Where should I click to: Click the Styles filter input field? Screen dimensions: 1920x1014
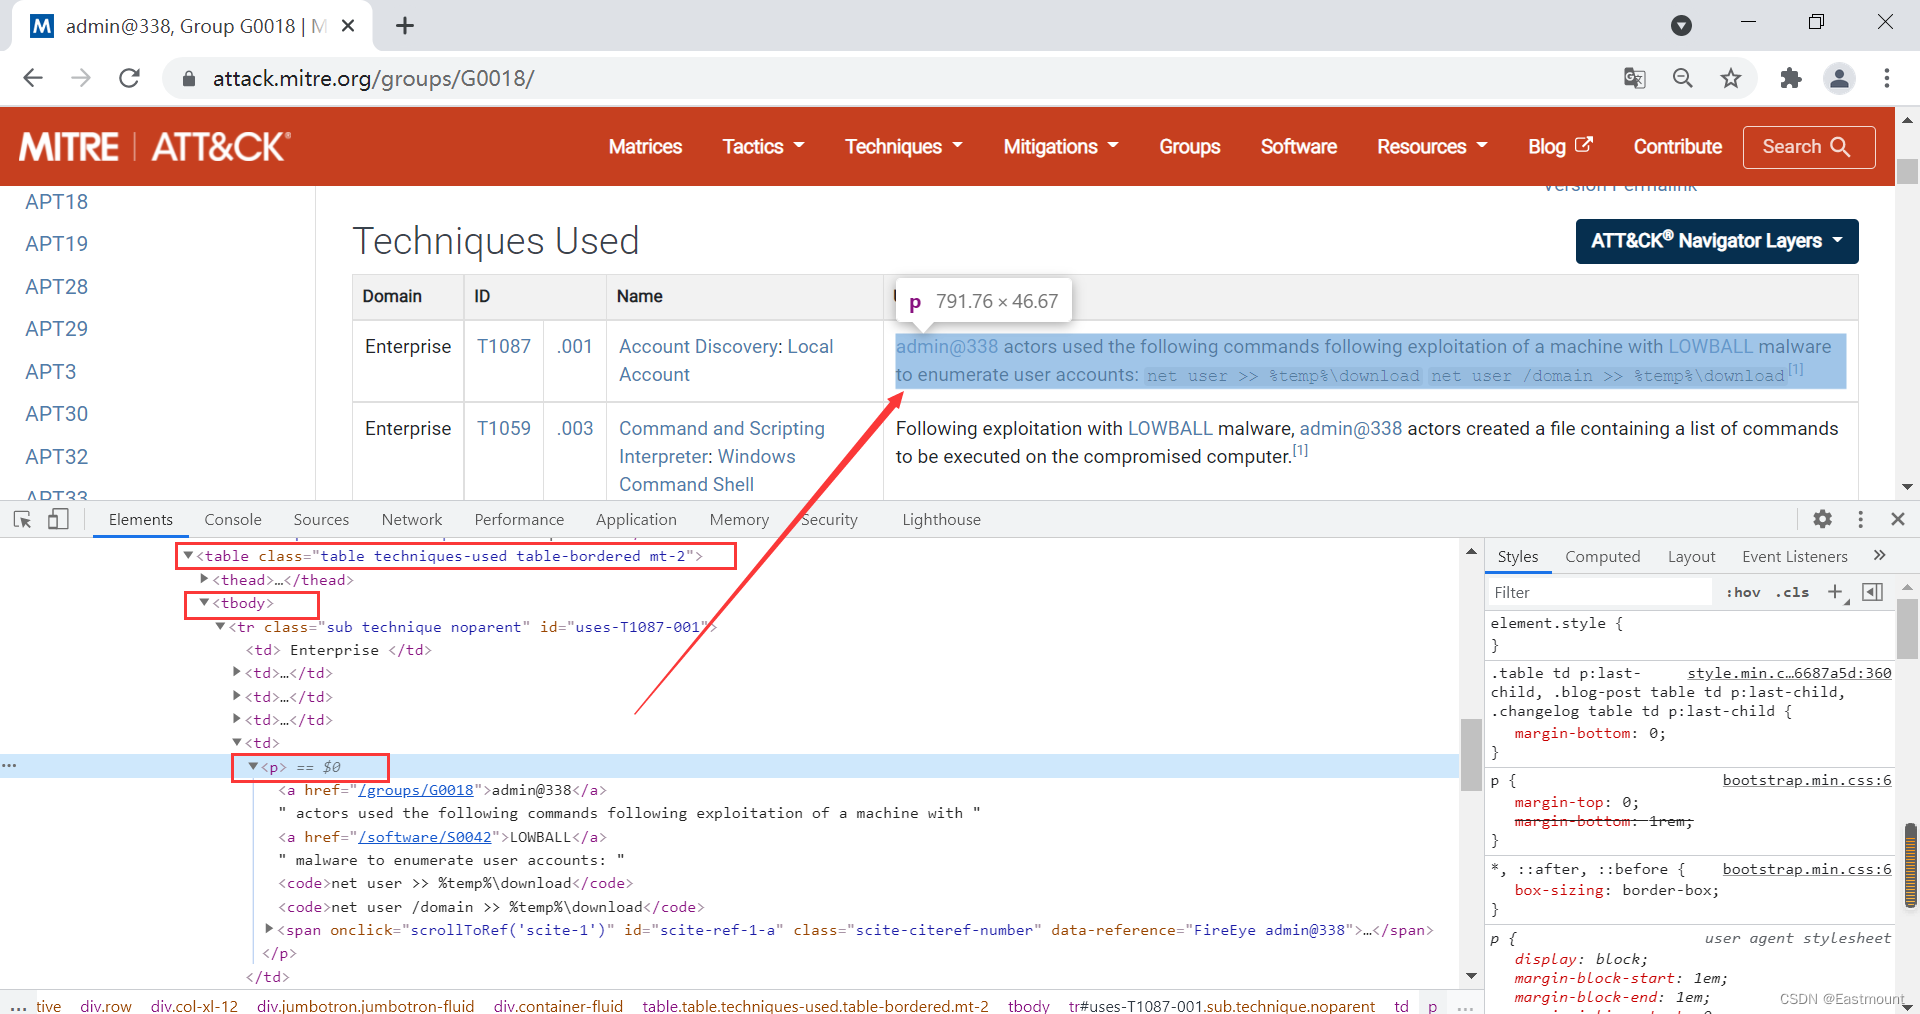coord(1600,592)
